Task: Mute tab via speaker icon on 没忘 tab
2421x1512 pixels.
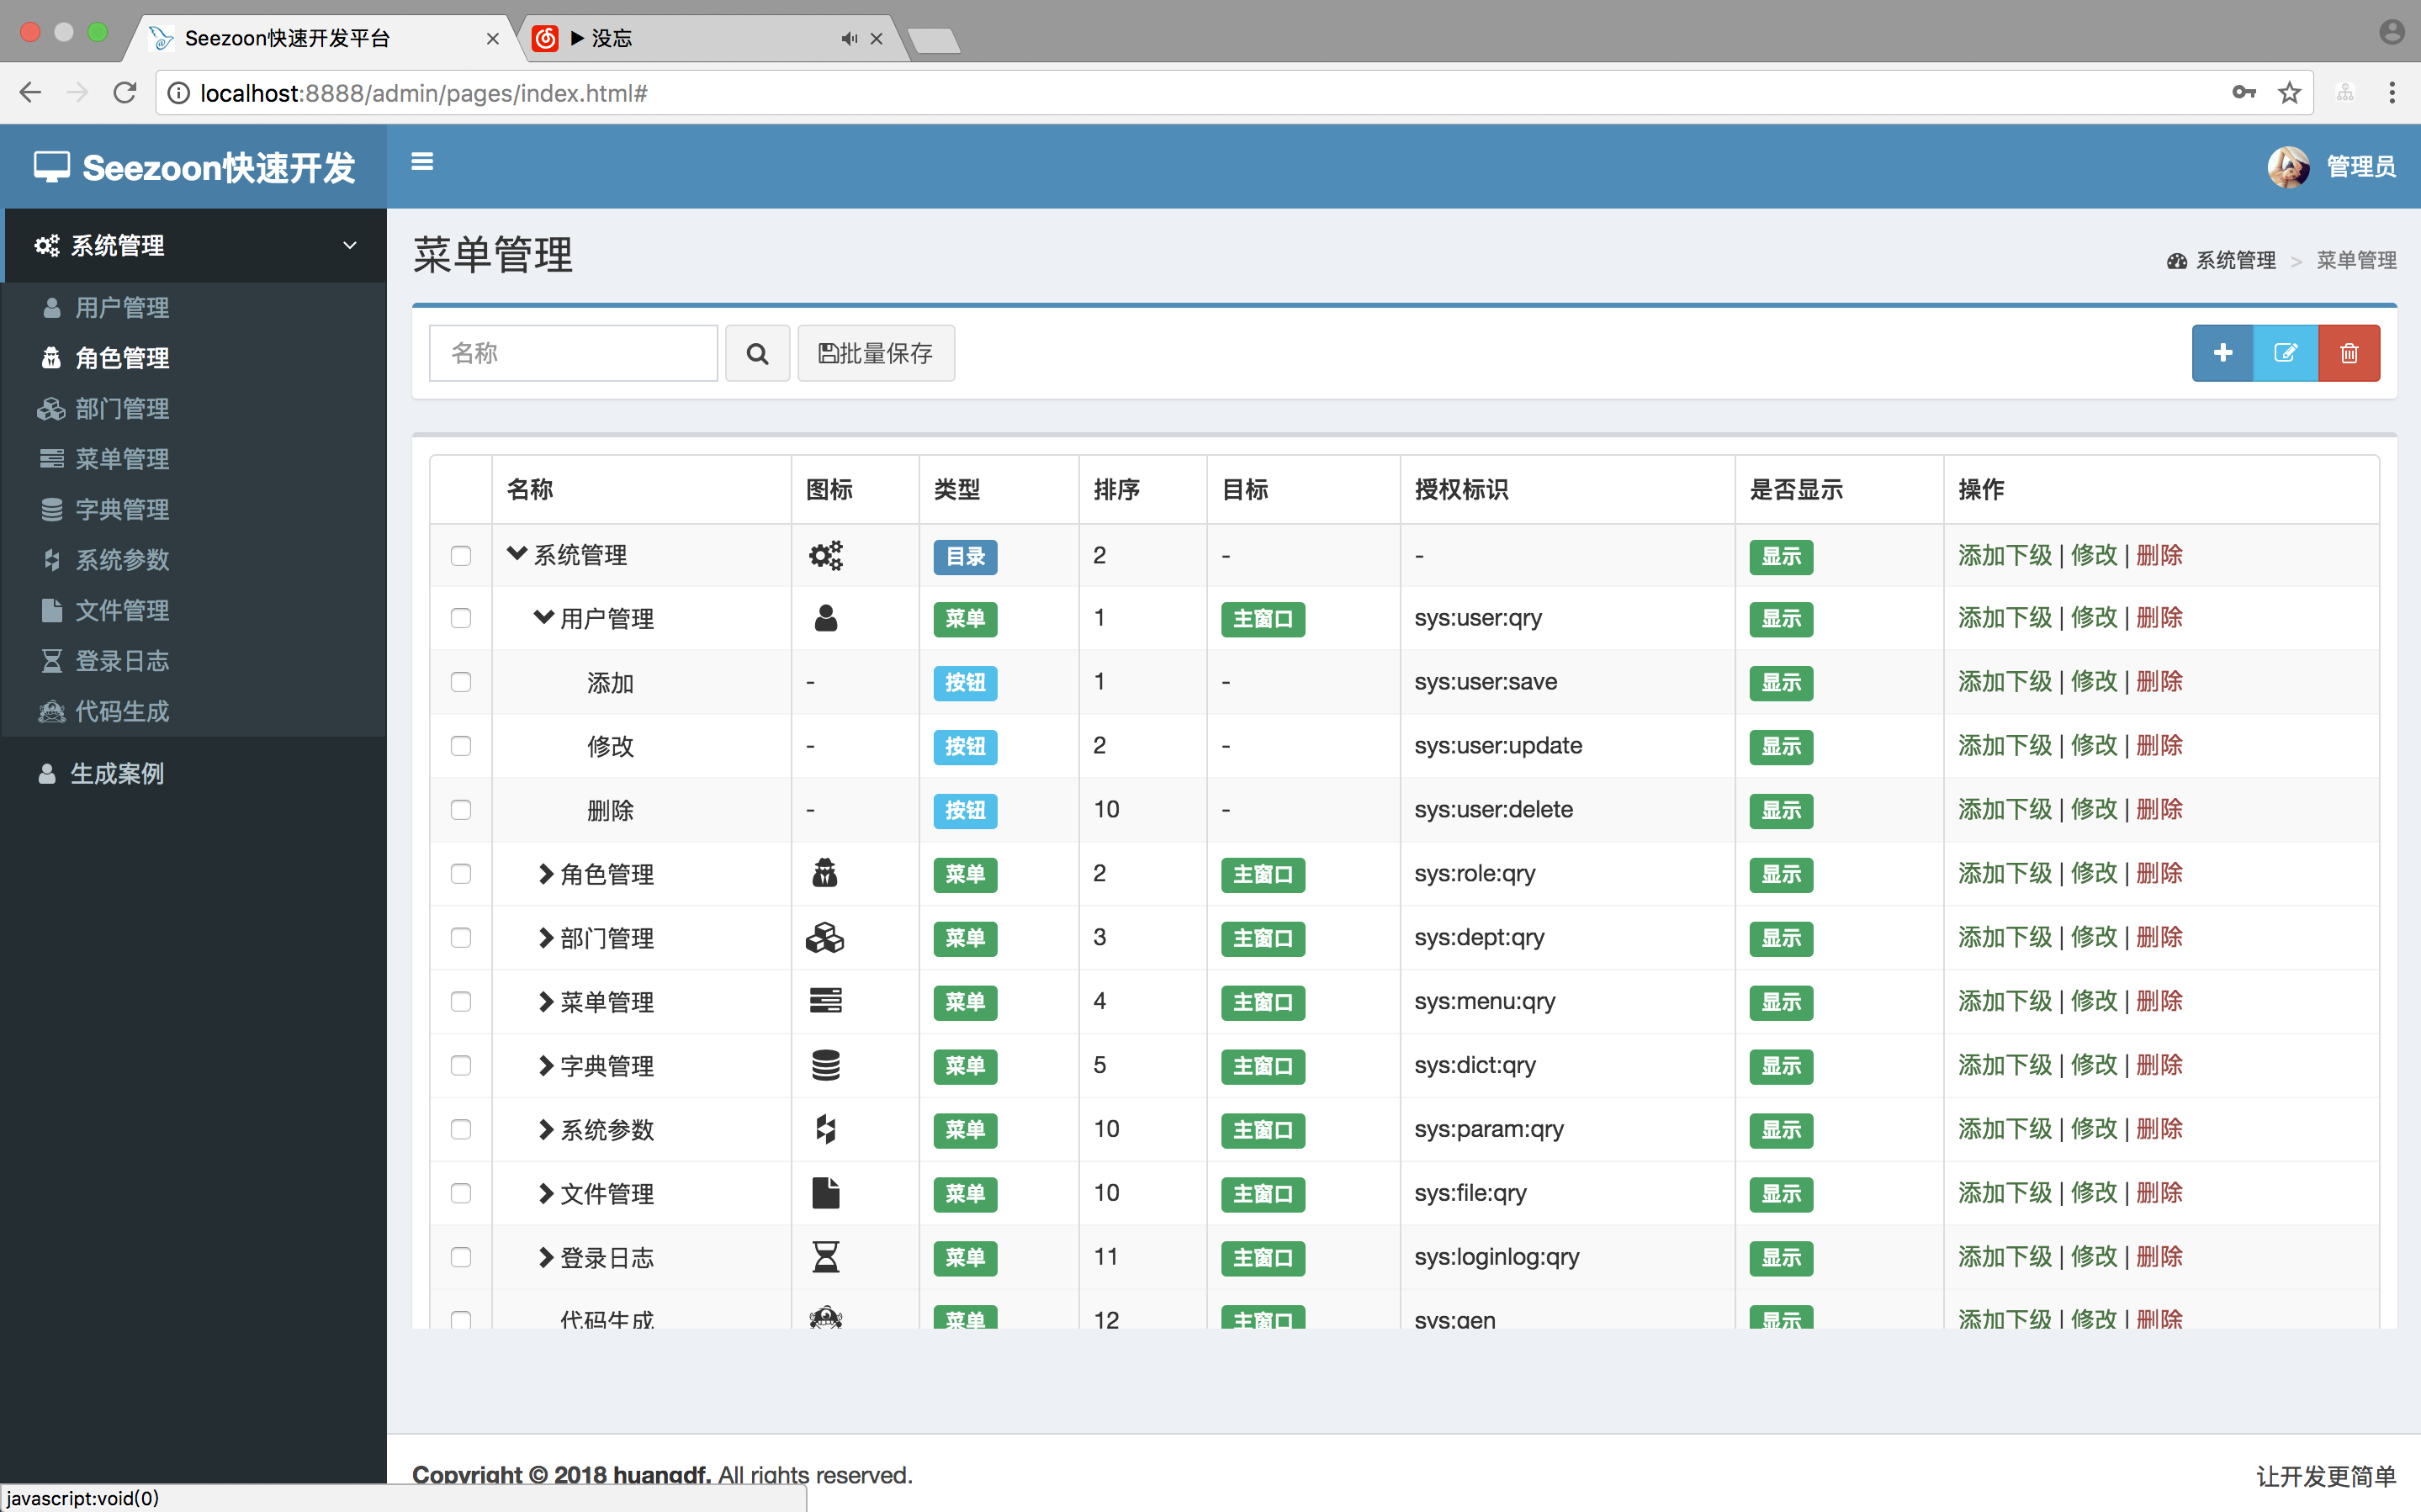Action: (x=849, y=38)
